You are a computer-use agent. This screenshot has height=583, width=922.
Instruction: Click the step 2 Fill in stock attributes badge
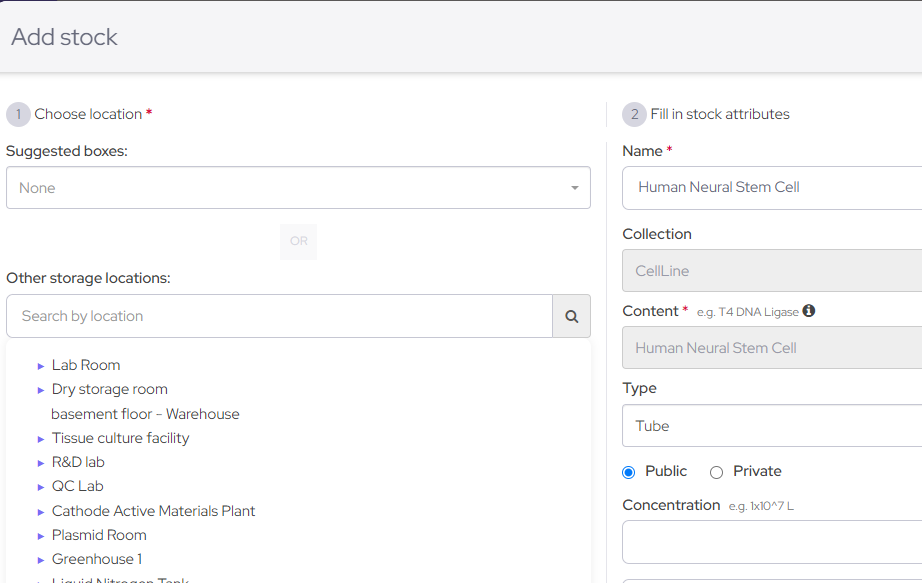[x=634, y=113]
